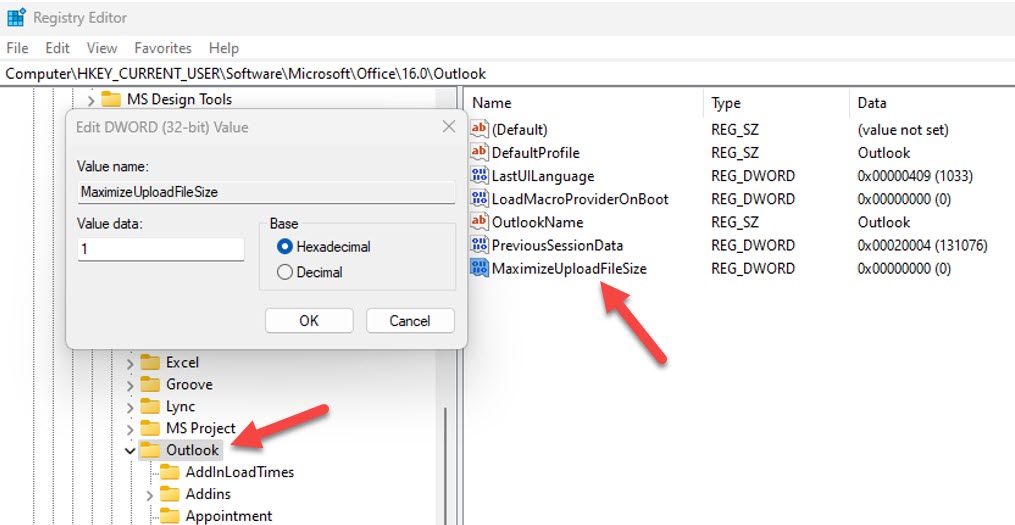
Task: Select the Addins key label
Action: click(x=208, y=494)
